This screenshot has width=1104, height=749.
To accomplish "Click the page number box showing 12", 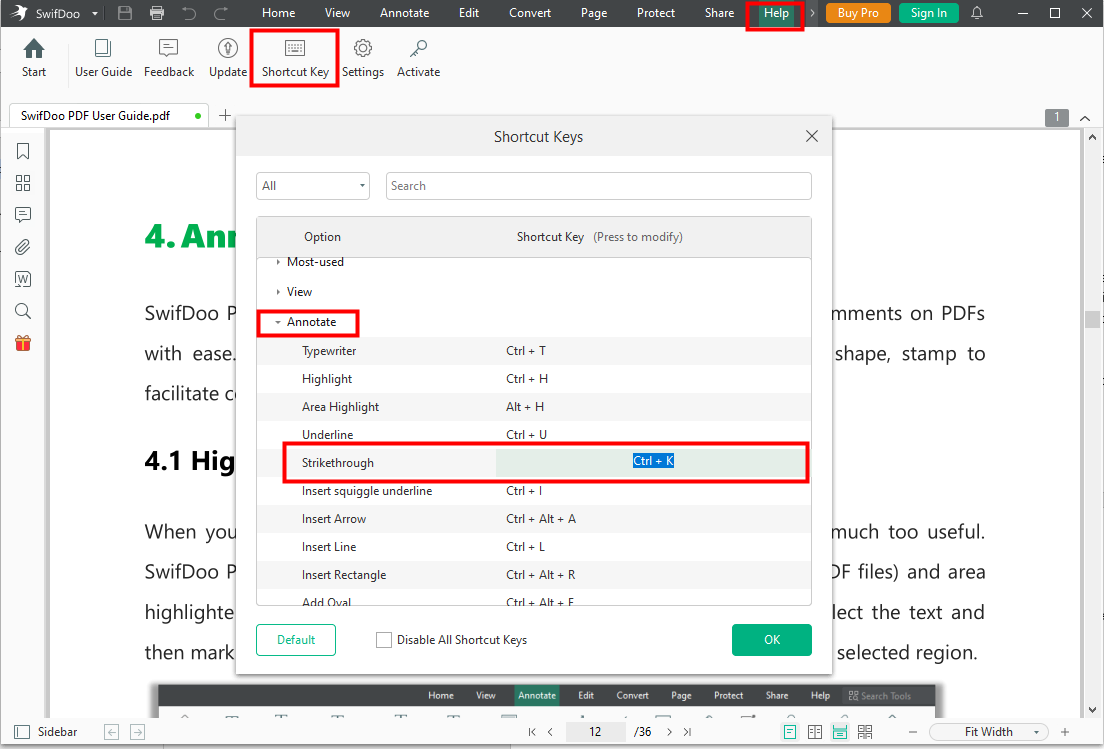I will [x=595, y=732].
